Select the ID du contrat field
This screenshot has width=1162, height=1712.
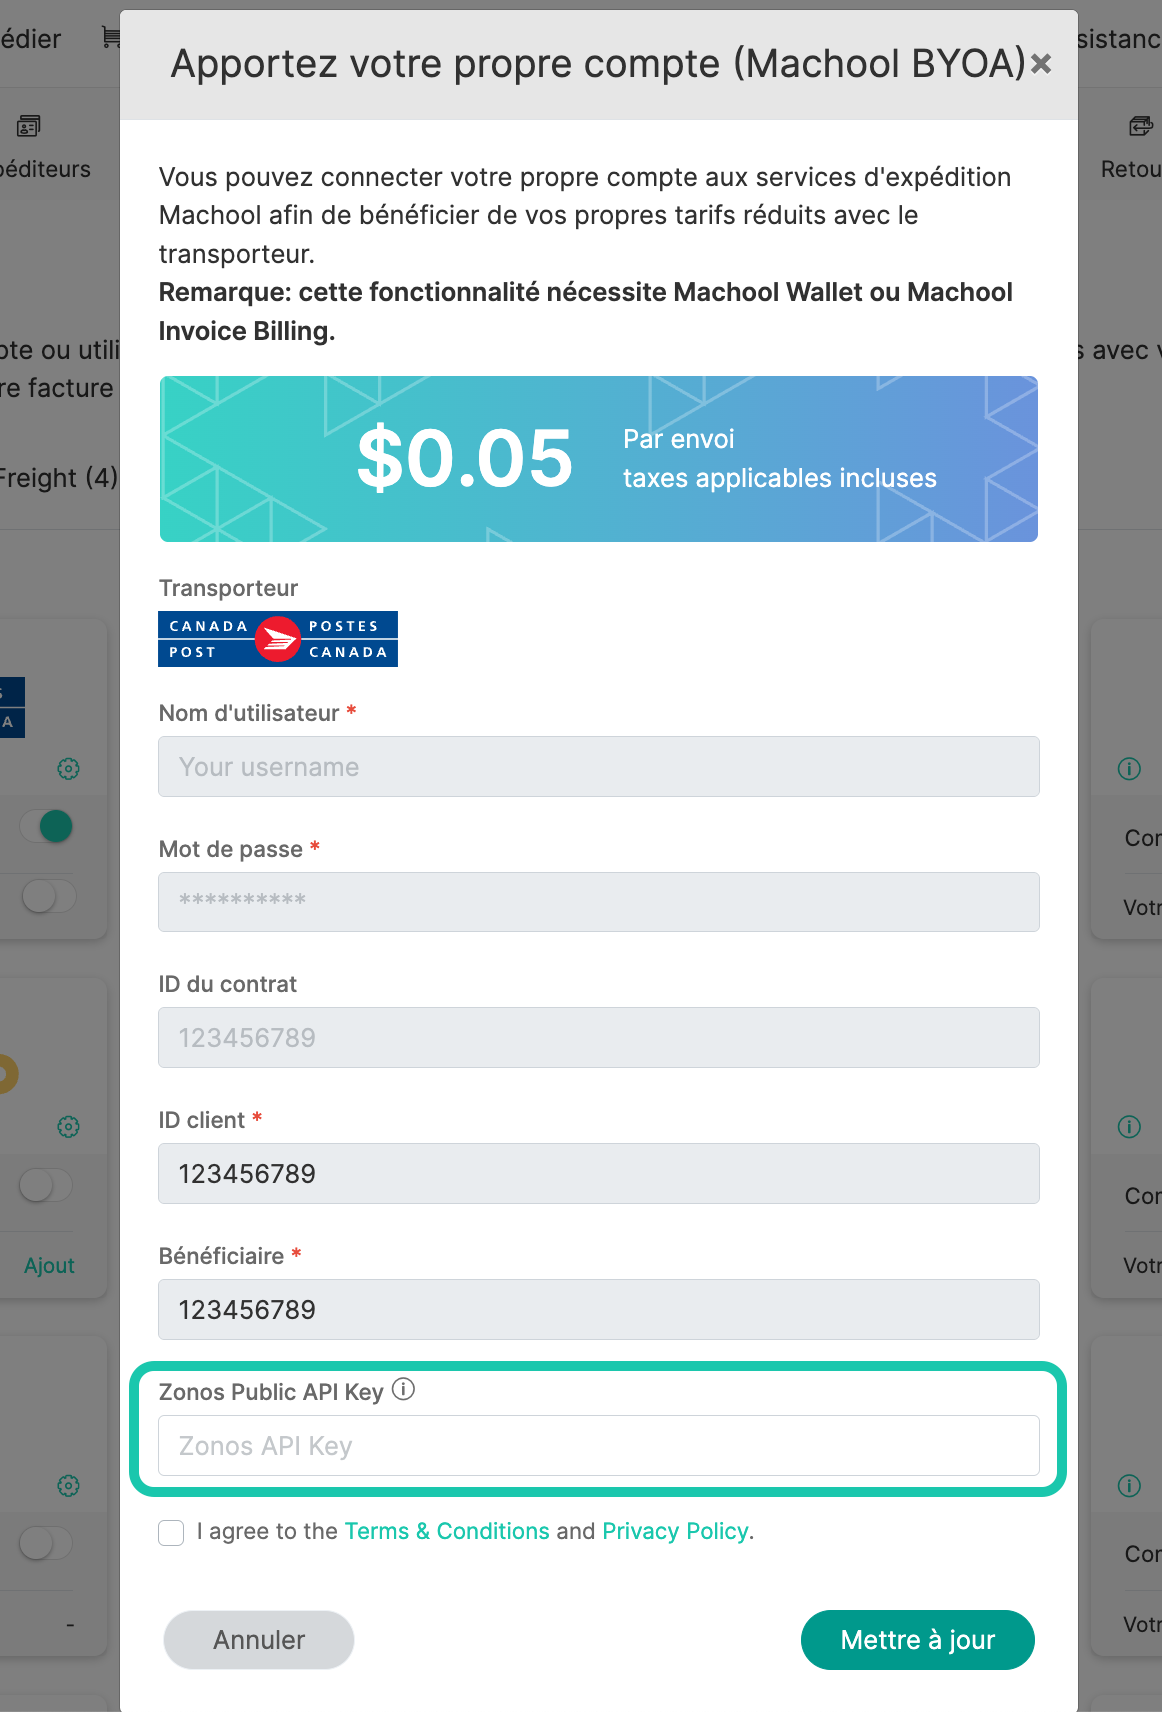598,1038
